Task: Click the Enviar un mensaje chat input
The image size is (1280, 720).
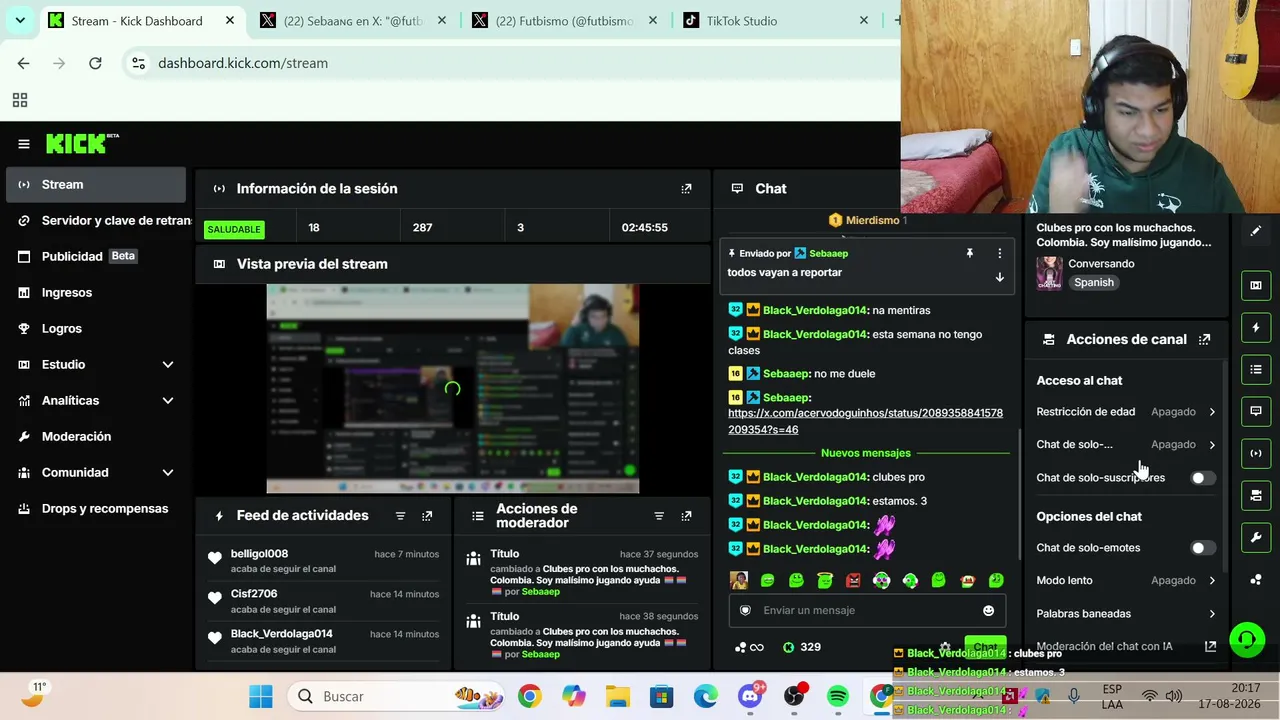Action: (867, 611)
